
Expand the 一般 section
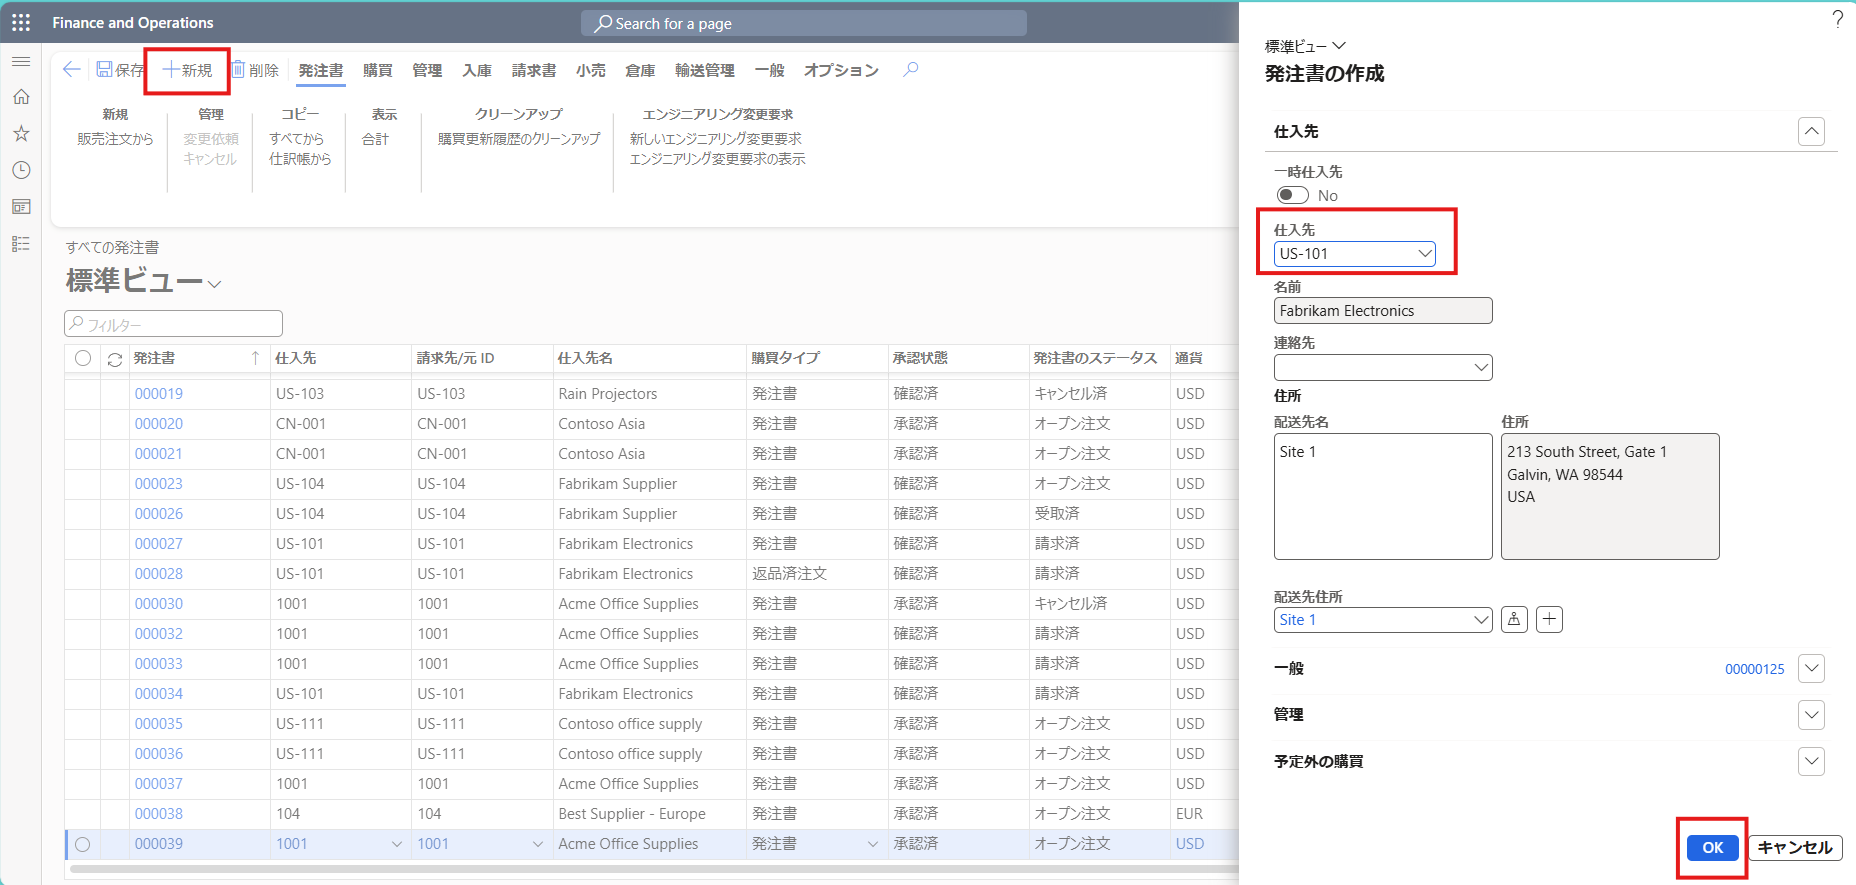point(1811,668)
